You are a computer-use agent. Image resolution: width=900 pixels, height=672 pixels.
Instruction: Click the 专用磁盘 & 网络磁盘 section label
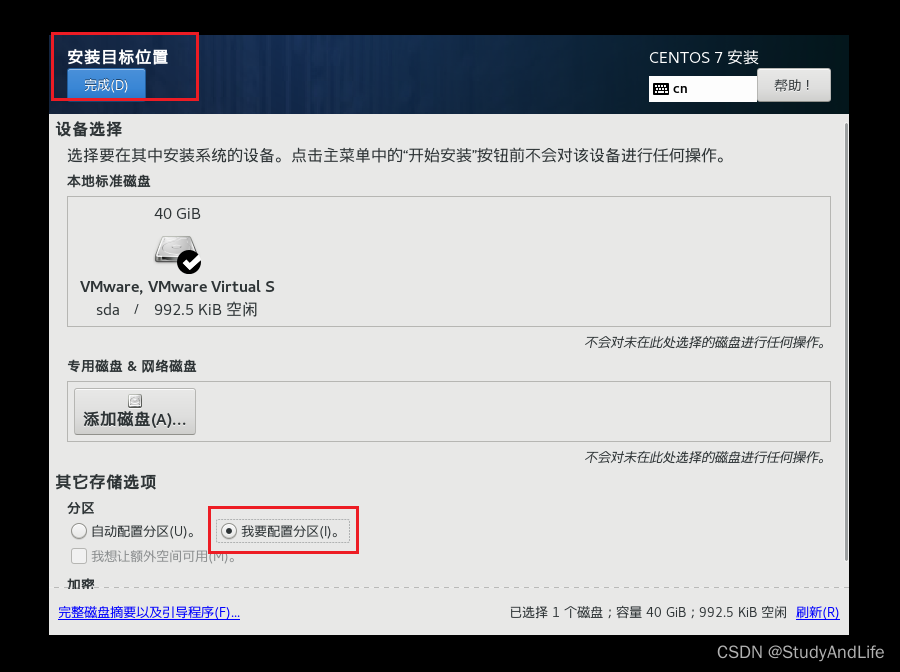coord(132,366)
